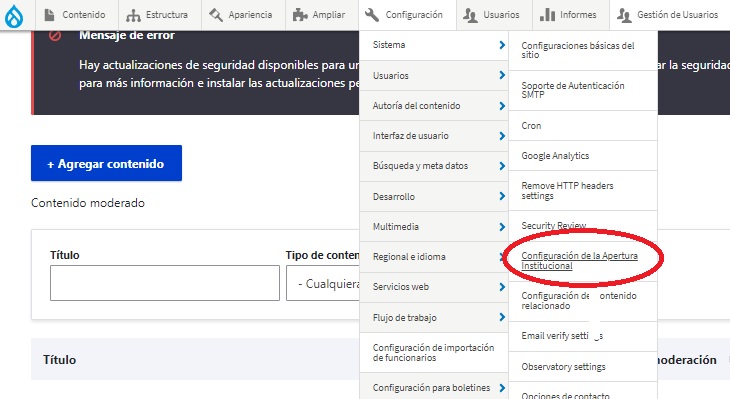This screenshot has height=399, width=730.
Task: Click the Apariencia brush icon
Action: tap(216, 15)
